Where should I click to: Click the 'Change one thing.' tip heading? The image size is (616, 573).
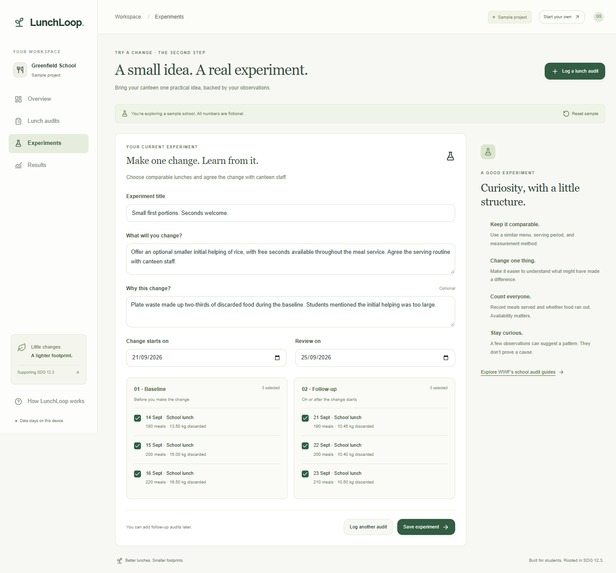[513, 261]
